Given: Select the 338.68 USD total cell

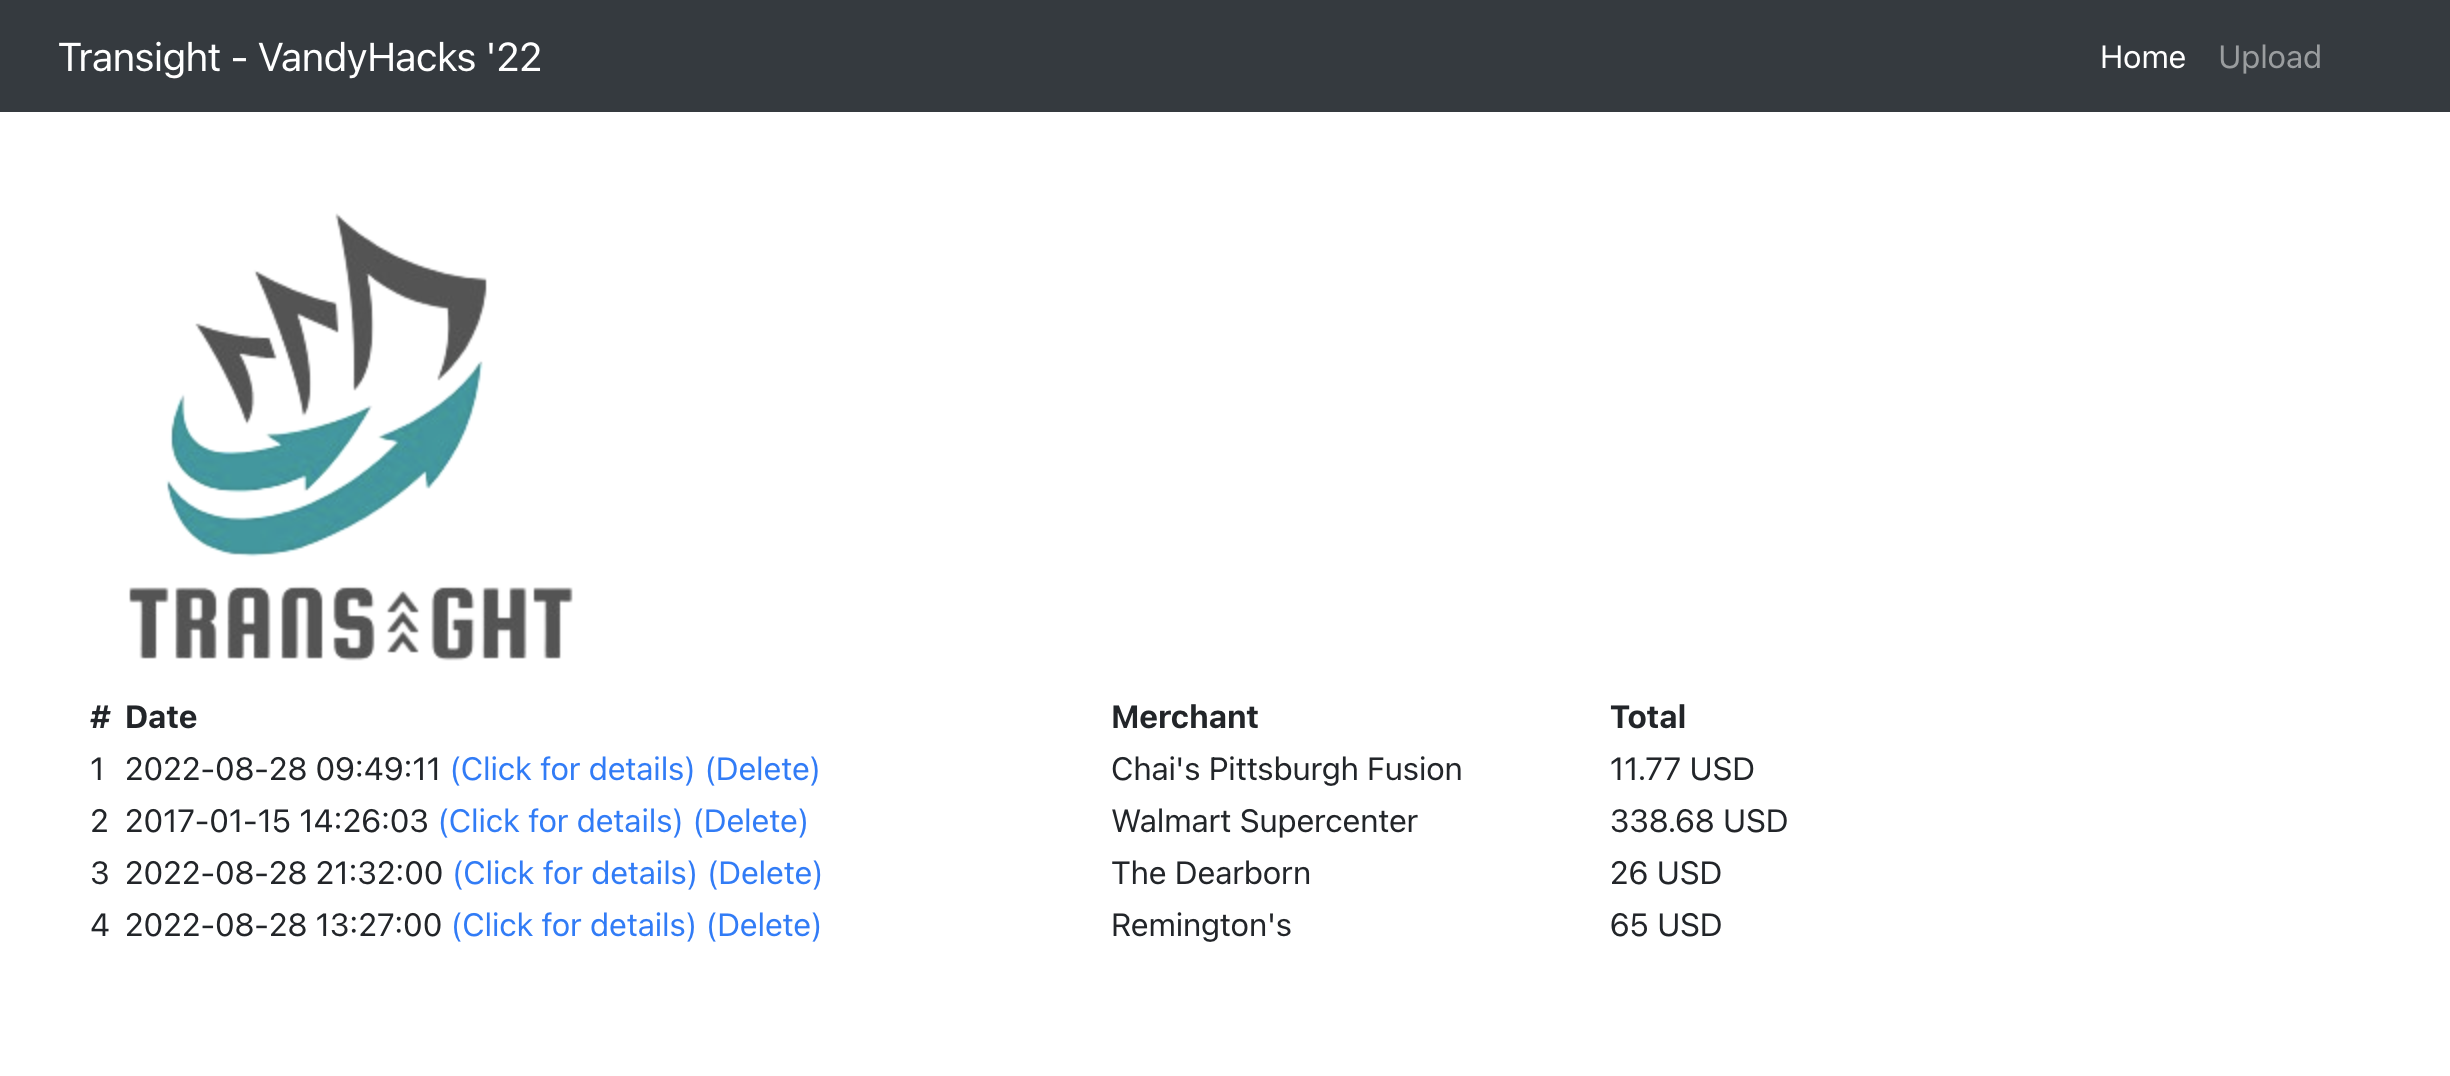Looking at the screenshot, I should 1698,821.
